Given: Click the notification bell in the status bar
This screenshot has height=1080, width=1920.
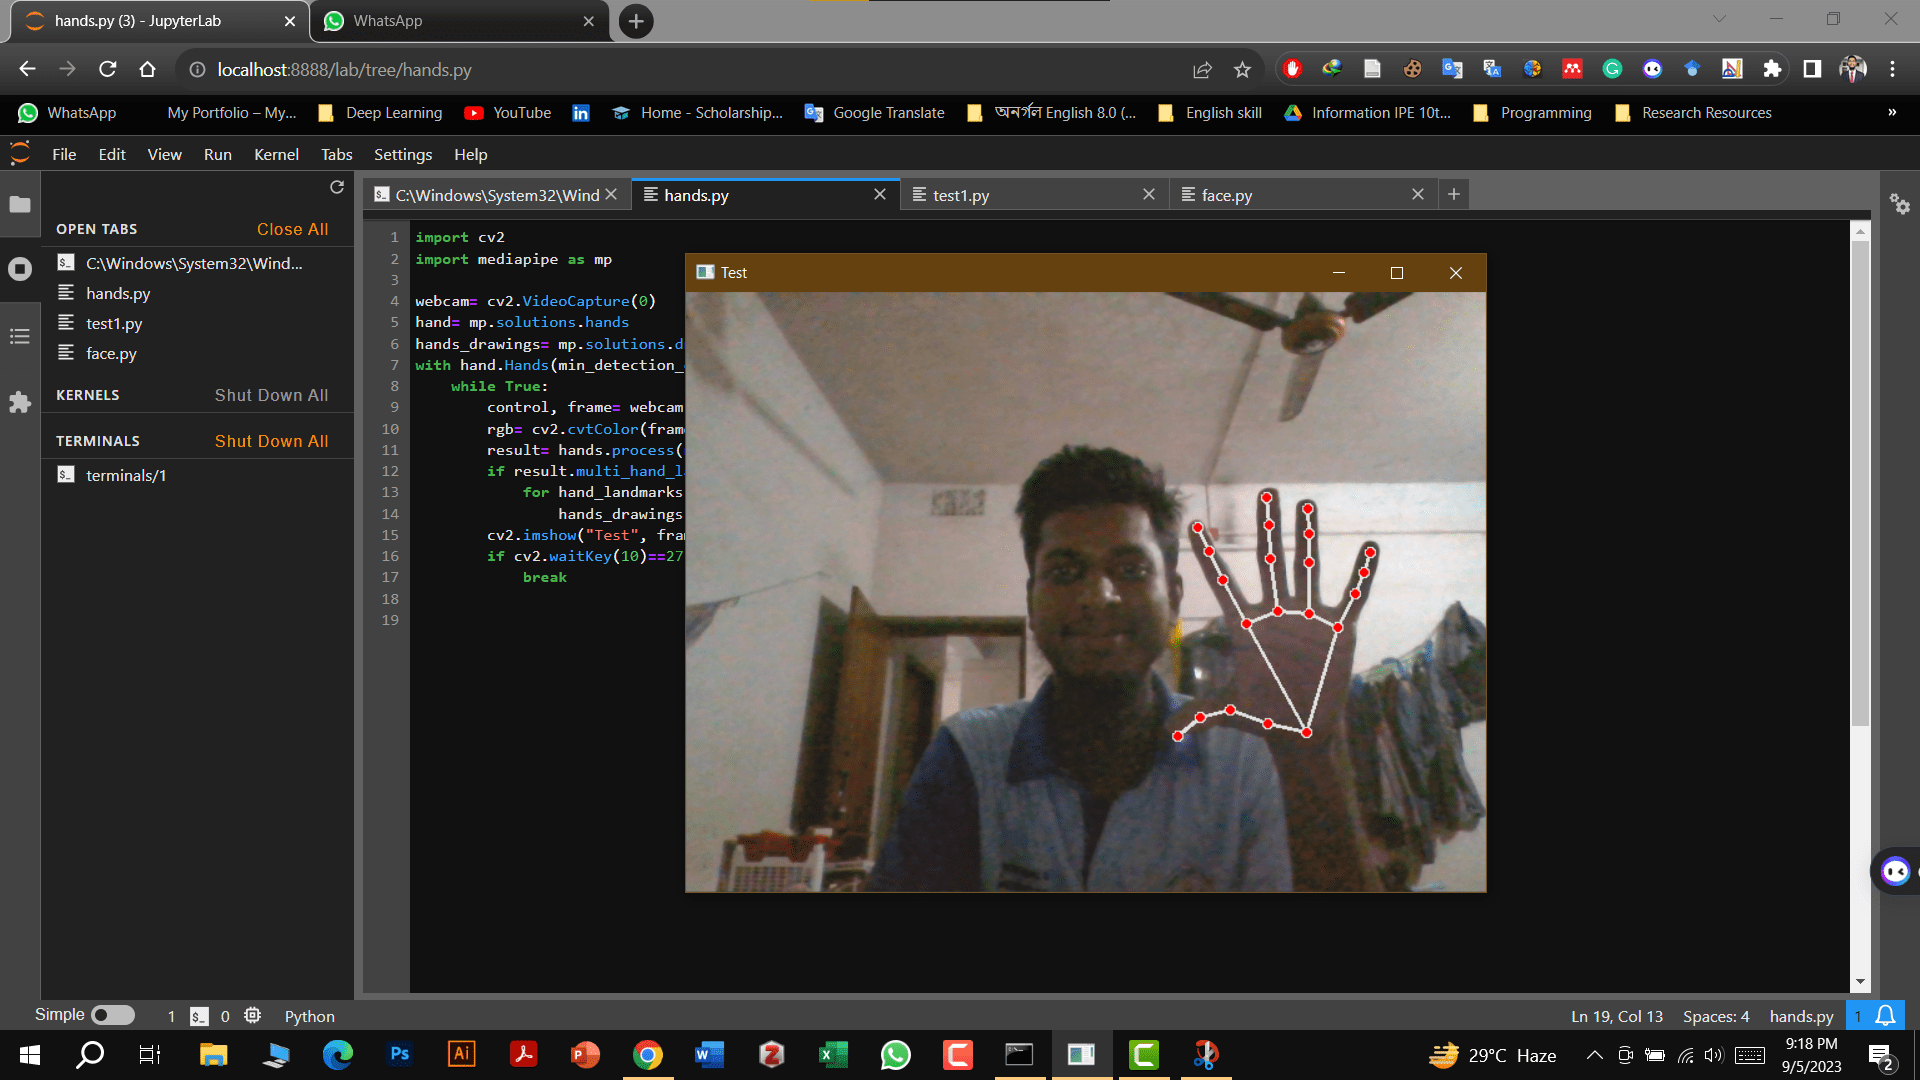Looking at the screenshot, I should (x=1885, y=1016).
